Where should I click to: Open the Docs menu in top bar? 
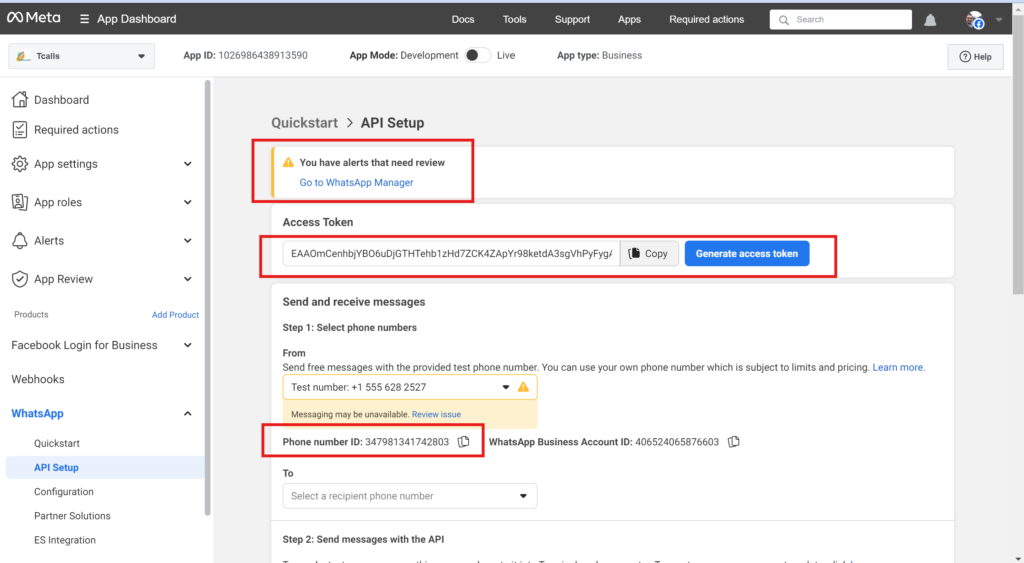click(462, 20)
